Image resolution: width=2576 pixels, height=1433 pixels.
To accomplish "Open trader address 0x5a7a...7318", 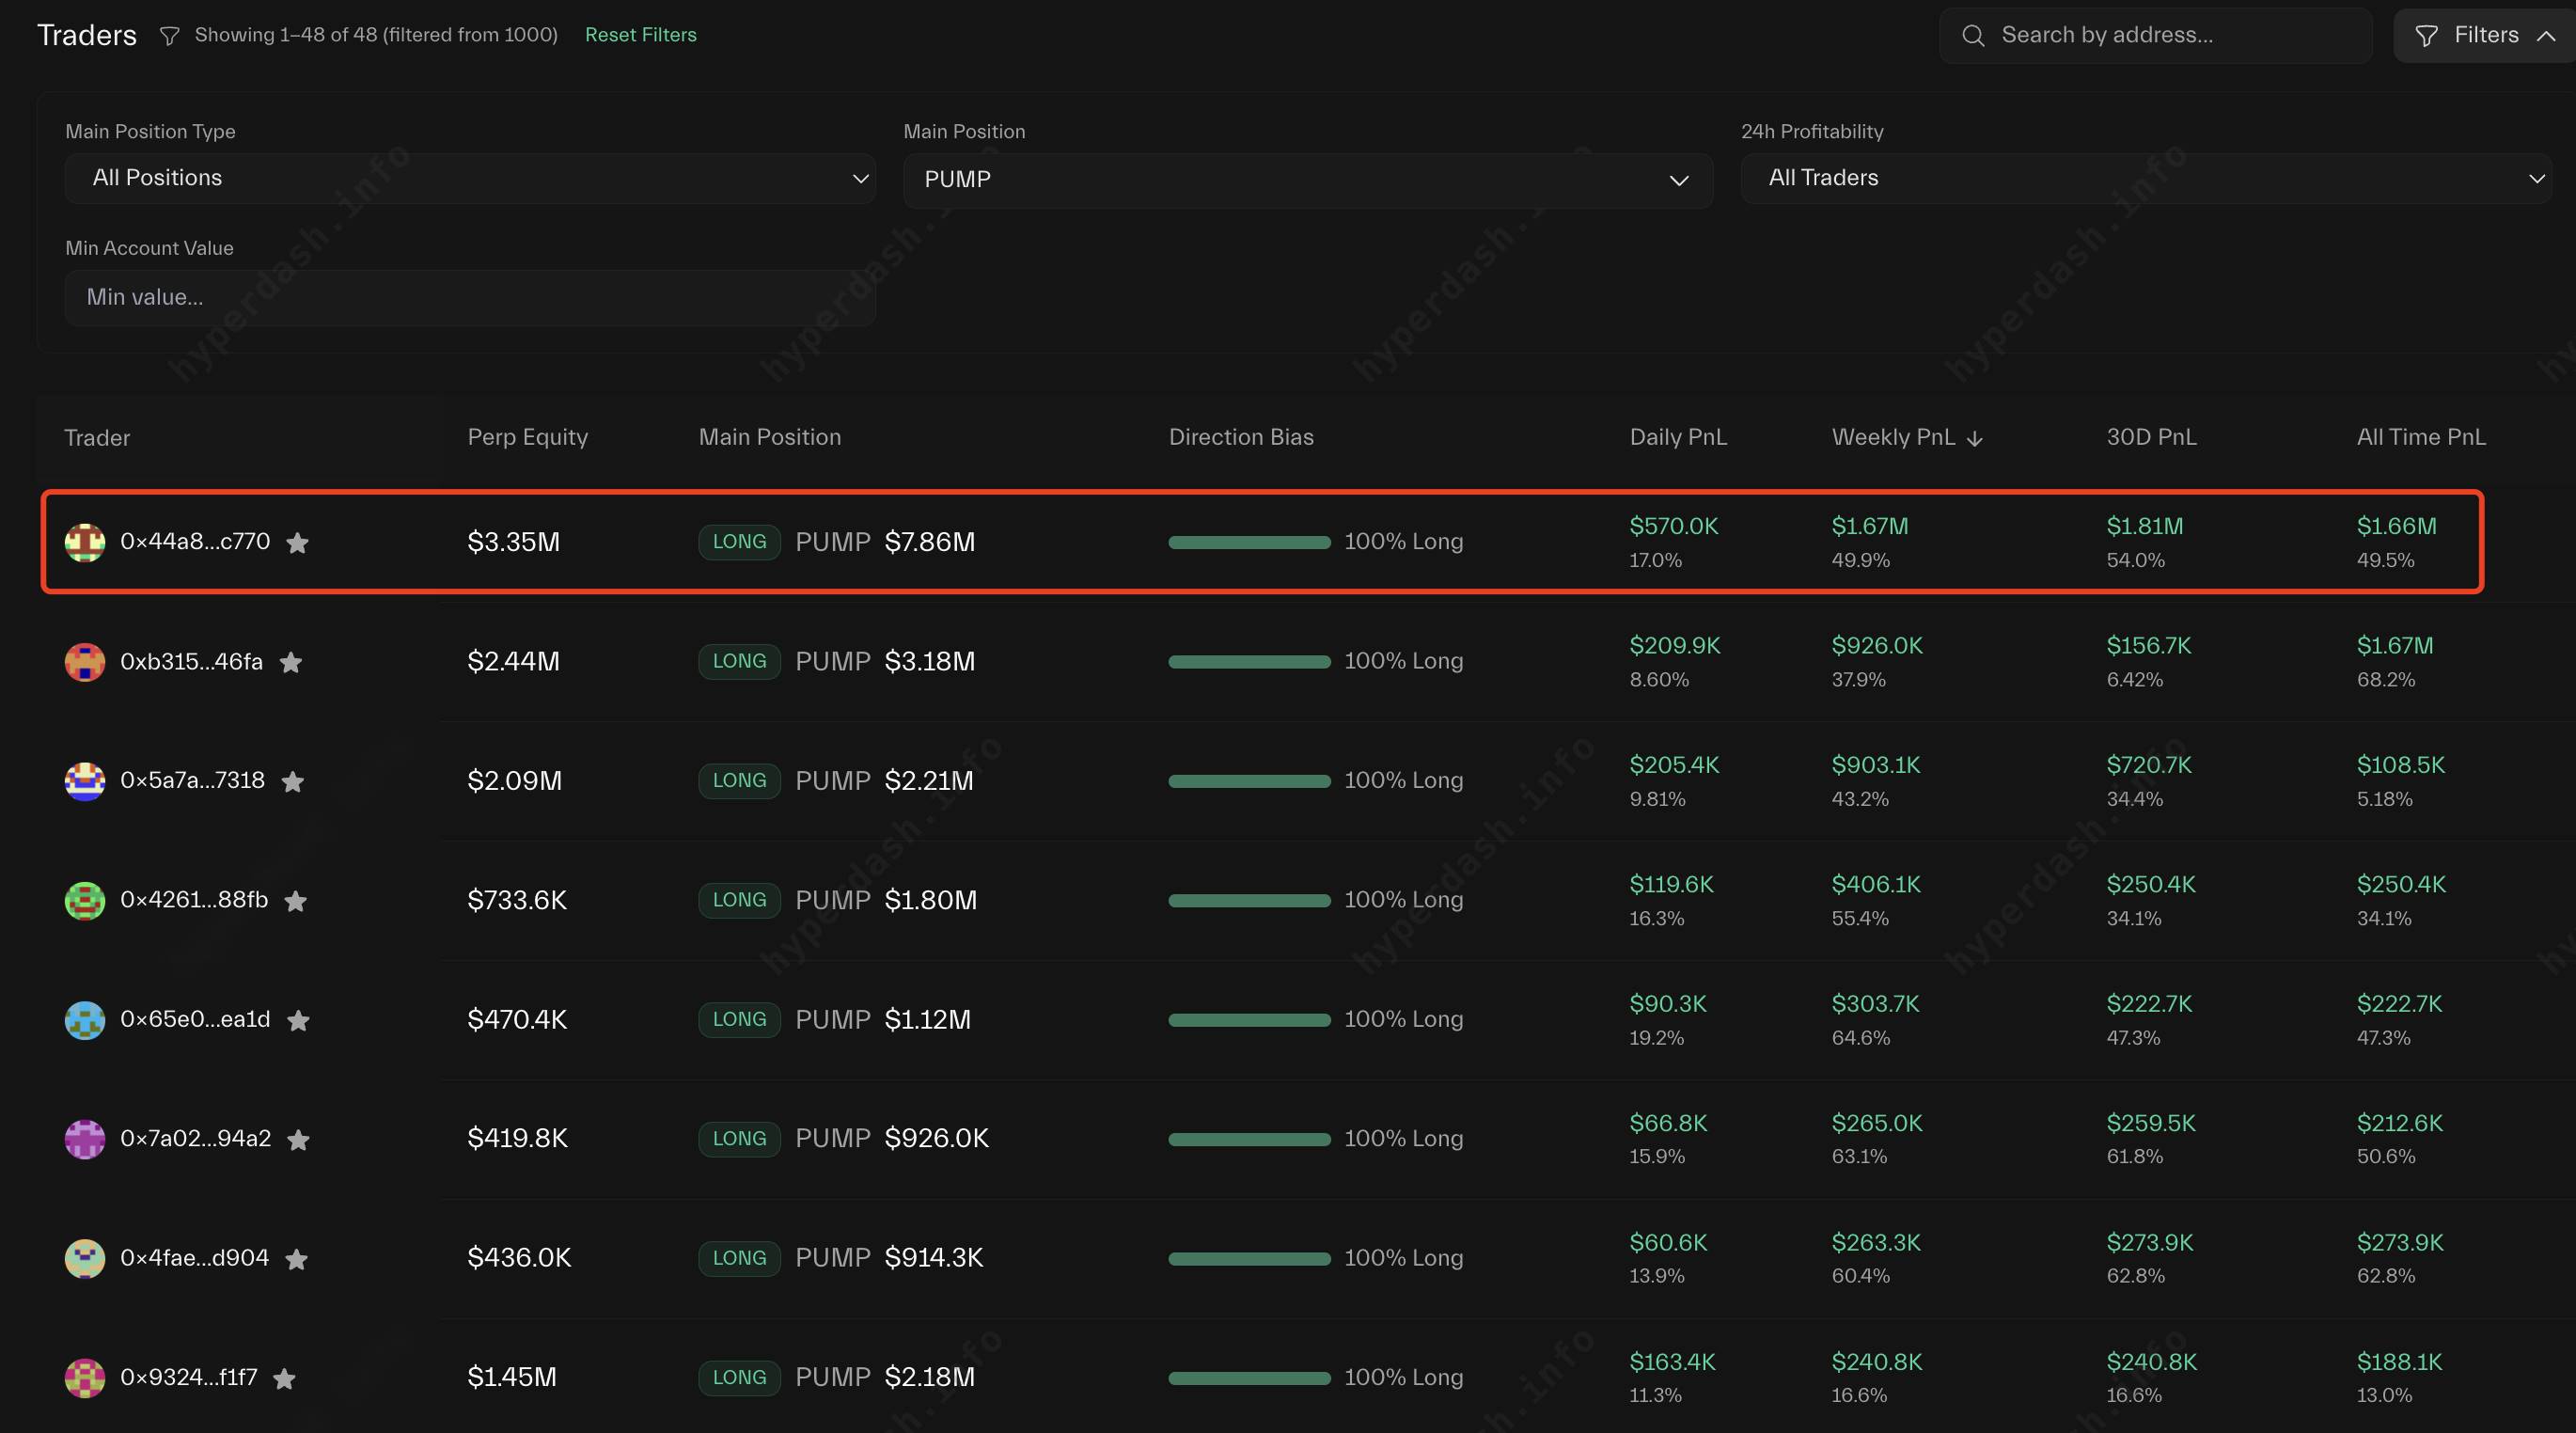I will [x=192, y=780].
